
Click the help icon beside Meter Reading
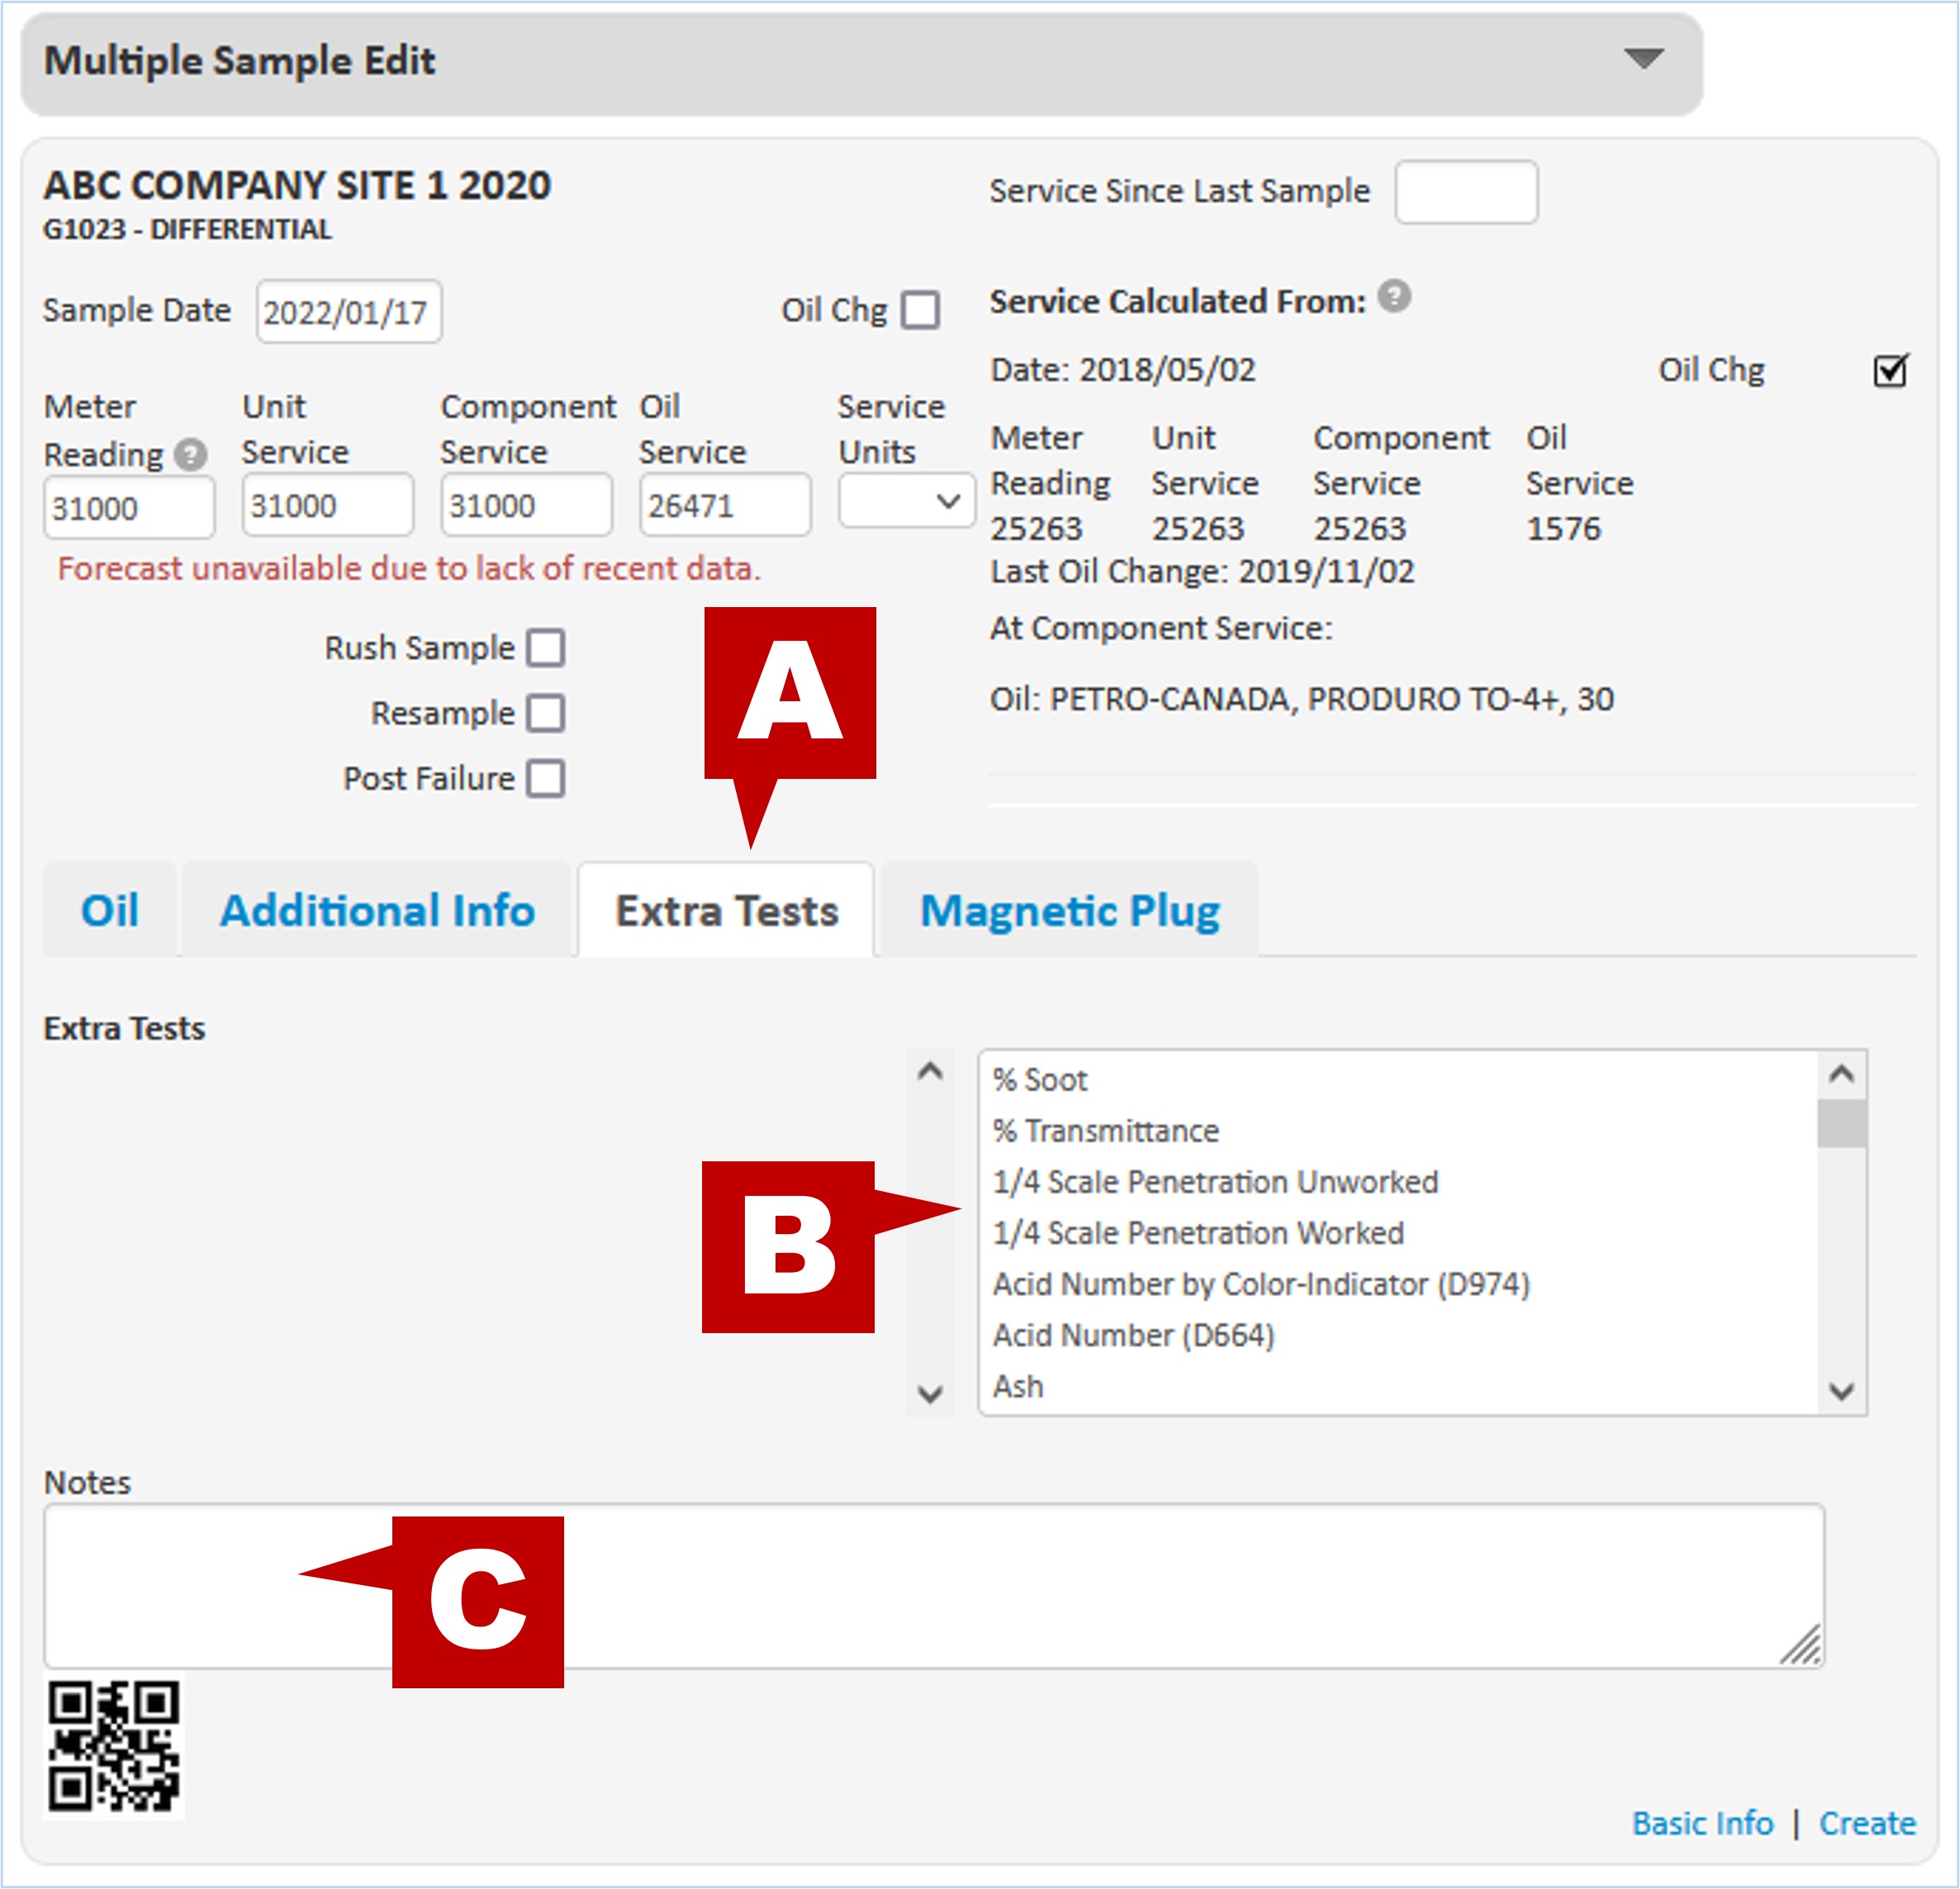coord(190,455)
